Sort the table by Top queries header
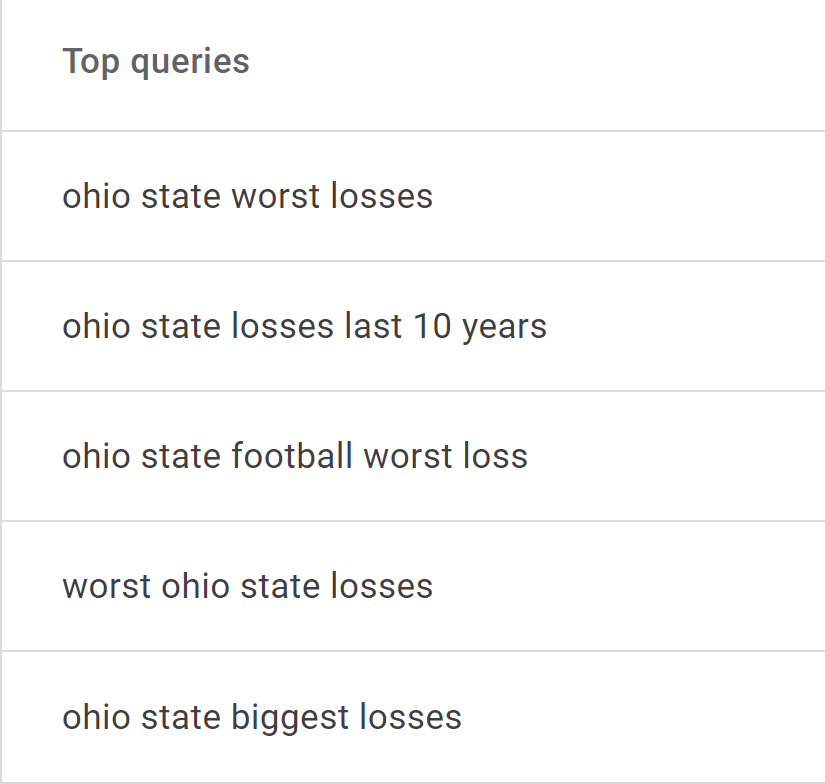 pyautogui.click(x=156, y=62)
